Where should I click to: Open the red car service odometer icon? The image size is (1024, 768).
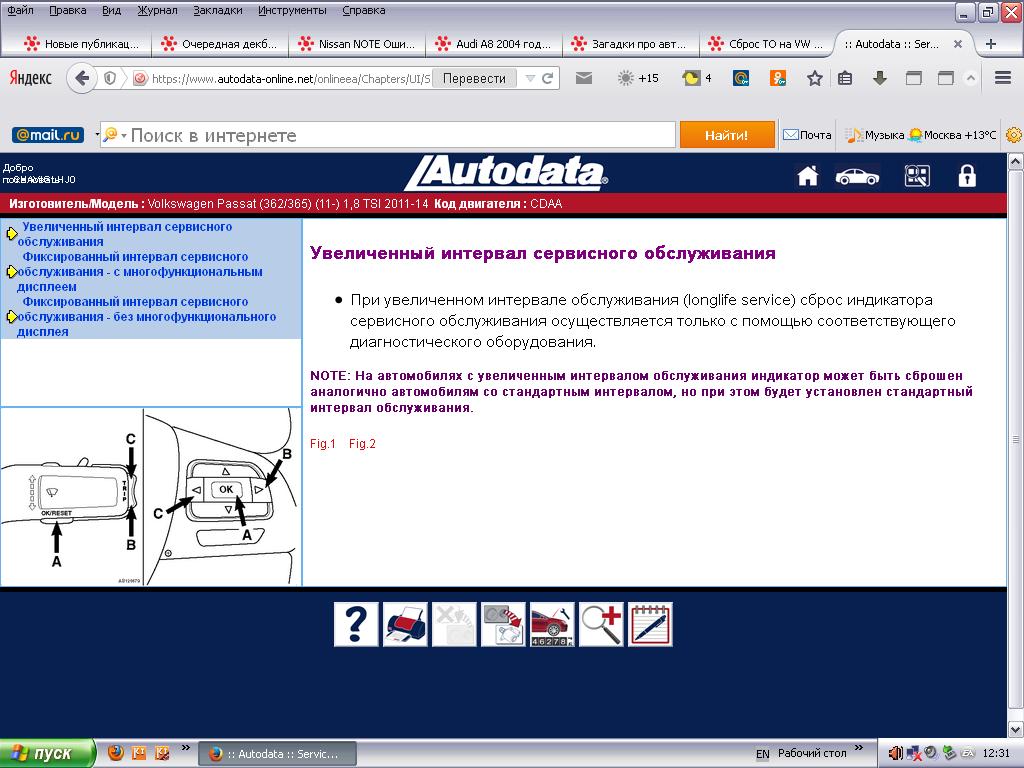pyautogui.click(x=552, y=624)
